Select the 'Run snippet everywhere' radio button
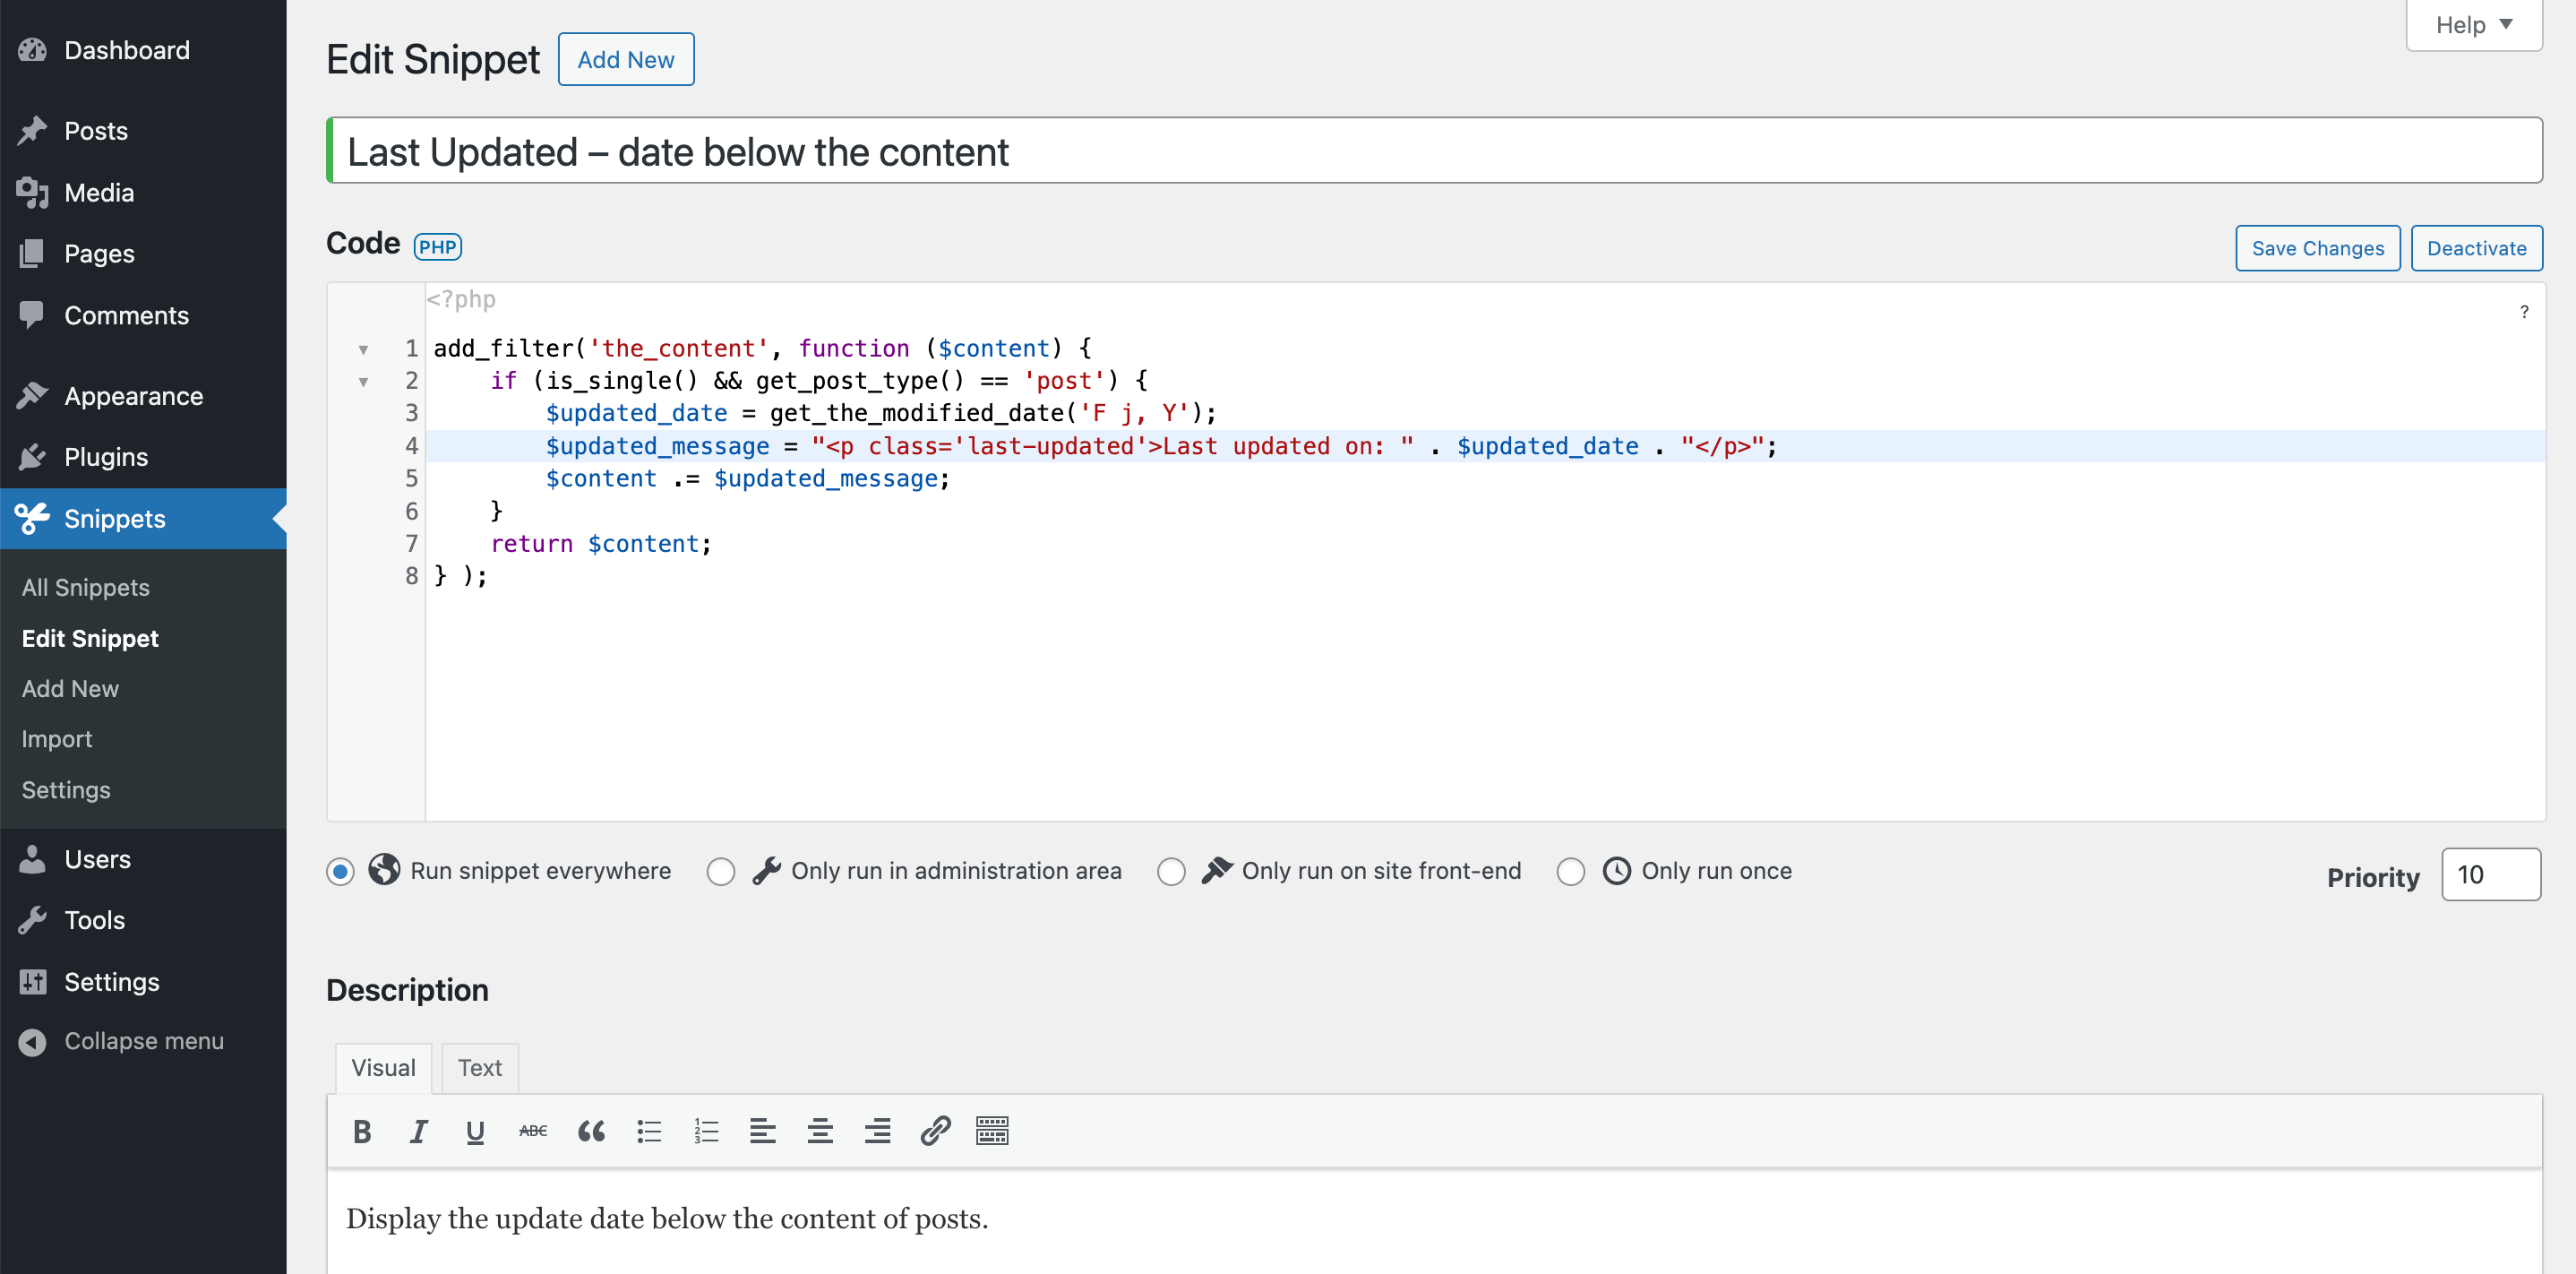This screenshot has width=2576, height=1274. tap(339, 871)
